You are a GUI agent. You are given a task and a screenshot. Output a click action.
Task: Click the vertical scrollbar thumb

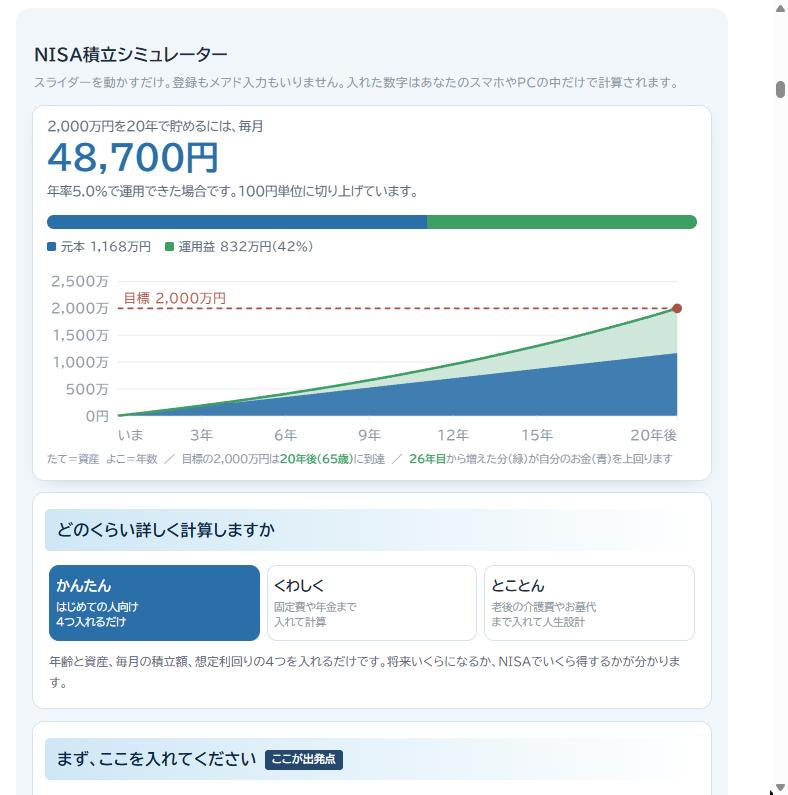tap(780, 89)
